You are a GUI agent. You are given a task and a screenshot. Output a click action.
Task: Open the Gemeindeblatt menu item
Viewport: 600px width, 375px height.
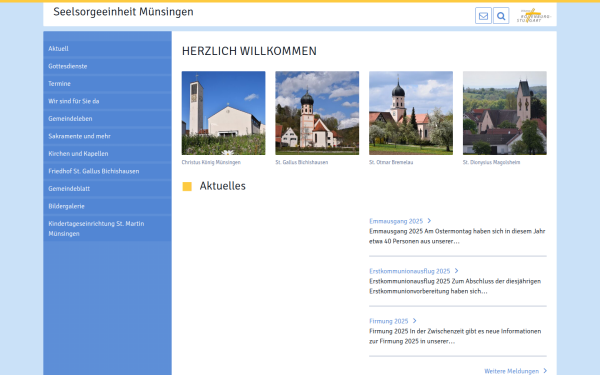(107, 189)
